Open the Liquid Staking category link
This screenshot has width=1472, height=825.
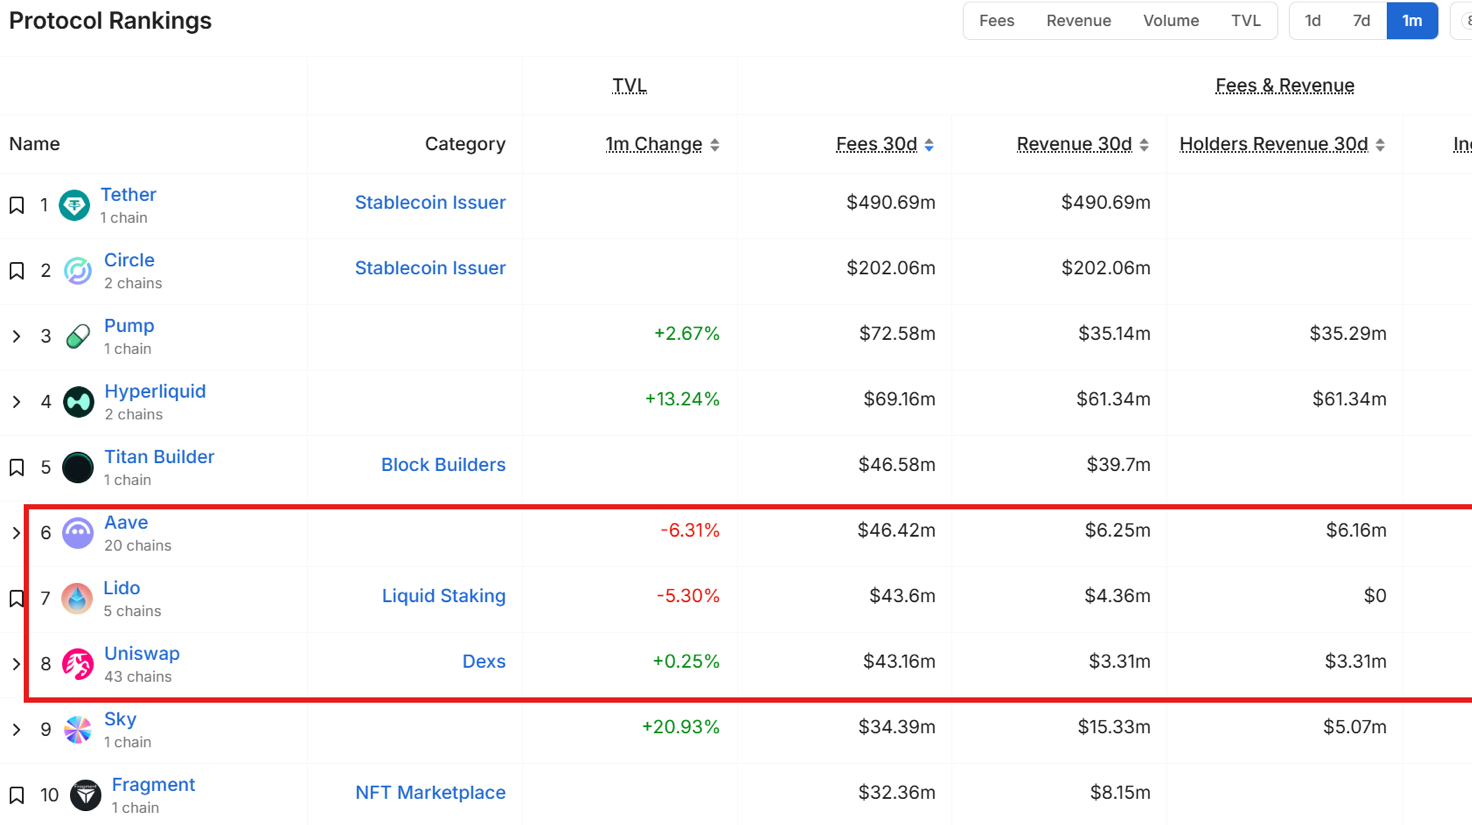tap(444, 596)
